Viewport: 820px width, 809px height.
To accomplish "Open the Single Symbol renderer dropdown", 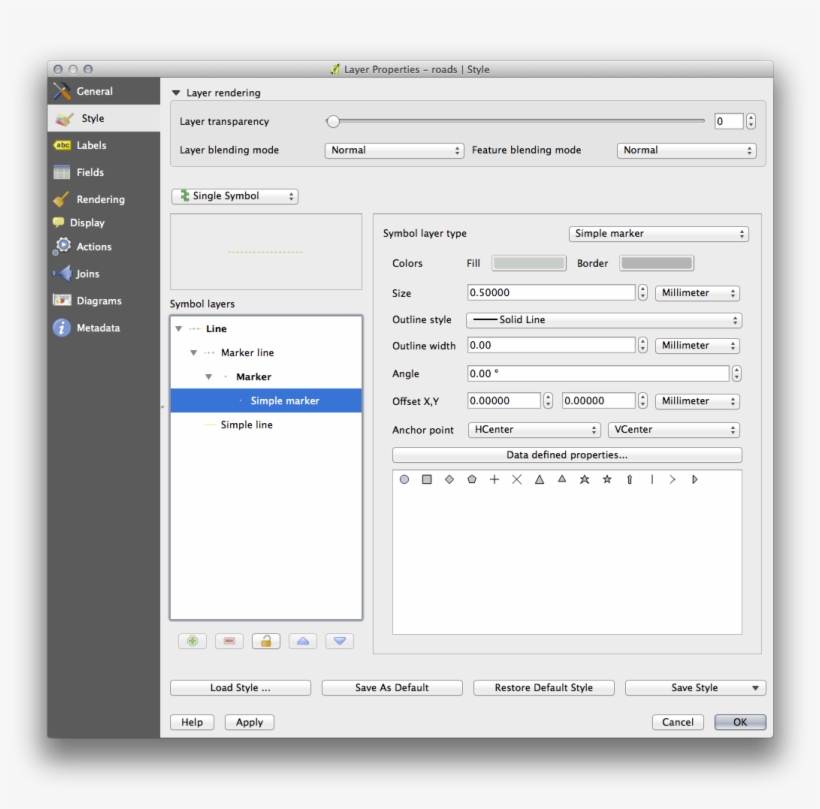I will [235, 196].
